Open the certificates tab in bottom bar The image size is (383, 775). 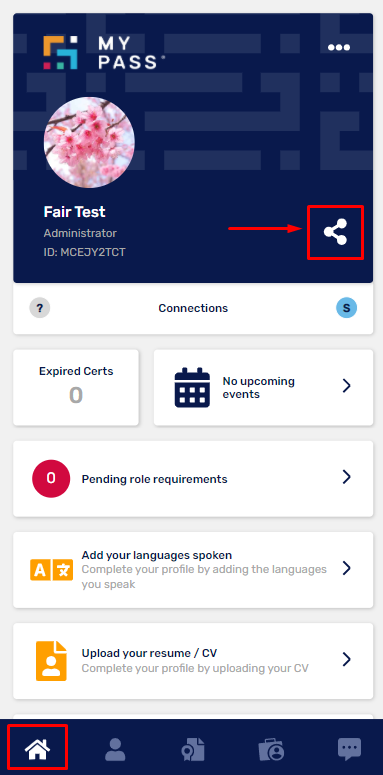coord(192,750)
